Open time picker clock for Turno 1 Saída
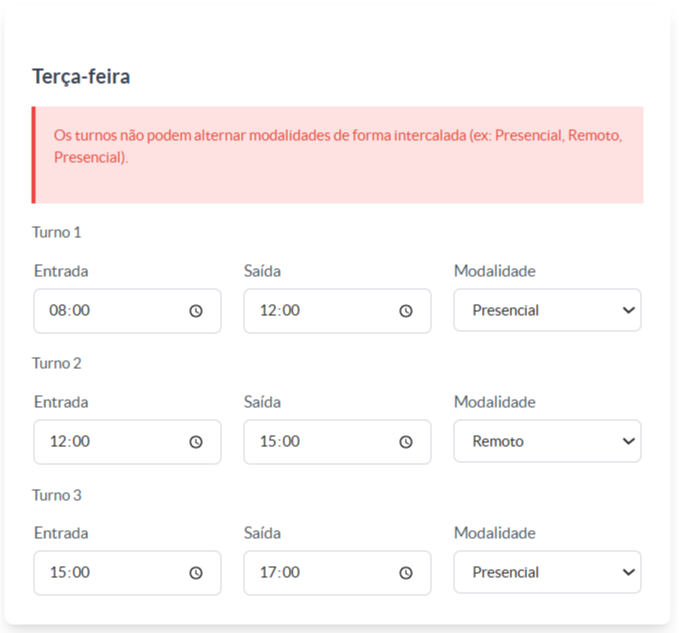 coord(406,311)
